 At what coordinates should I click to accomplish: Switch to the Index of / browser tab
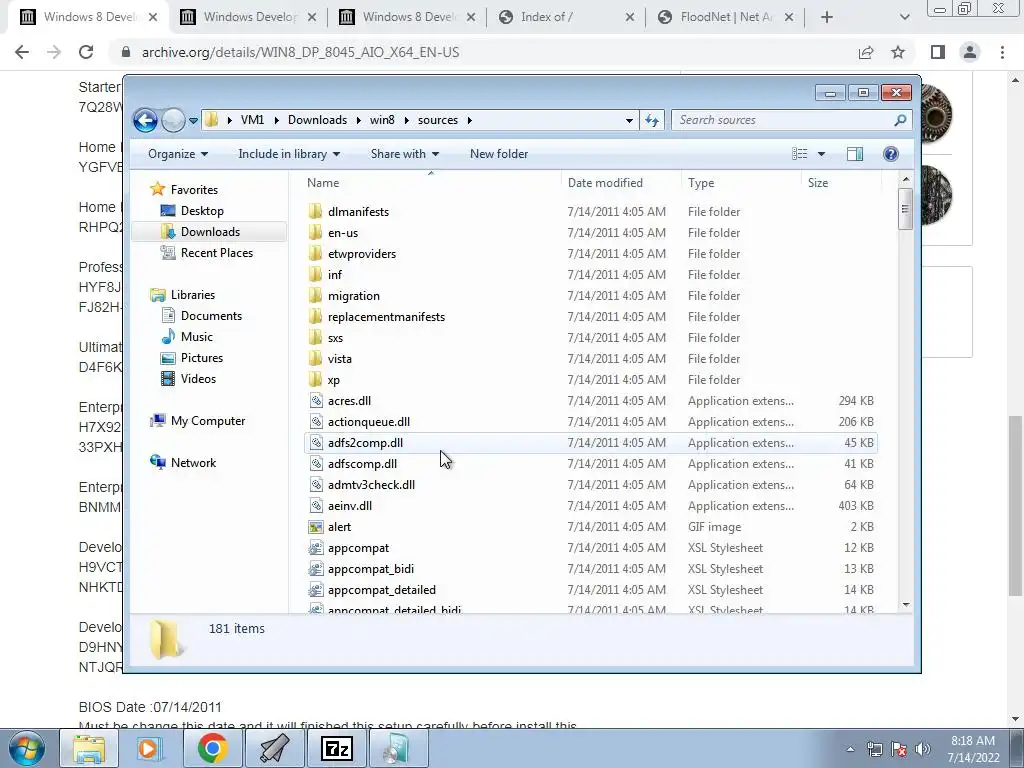coord(566,17)
